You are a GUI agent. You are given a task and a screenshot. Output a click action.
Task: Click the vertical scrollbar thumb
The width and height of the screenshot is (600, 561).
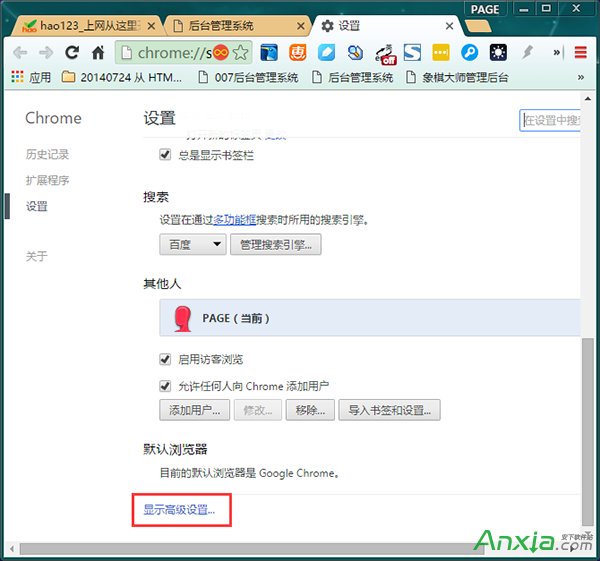587,432
